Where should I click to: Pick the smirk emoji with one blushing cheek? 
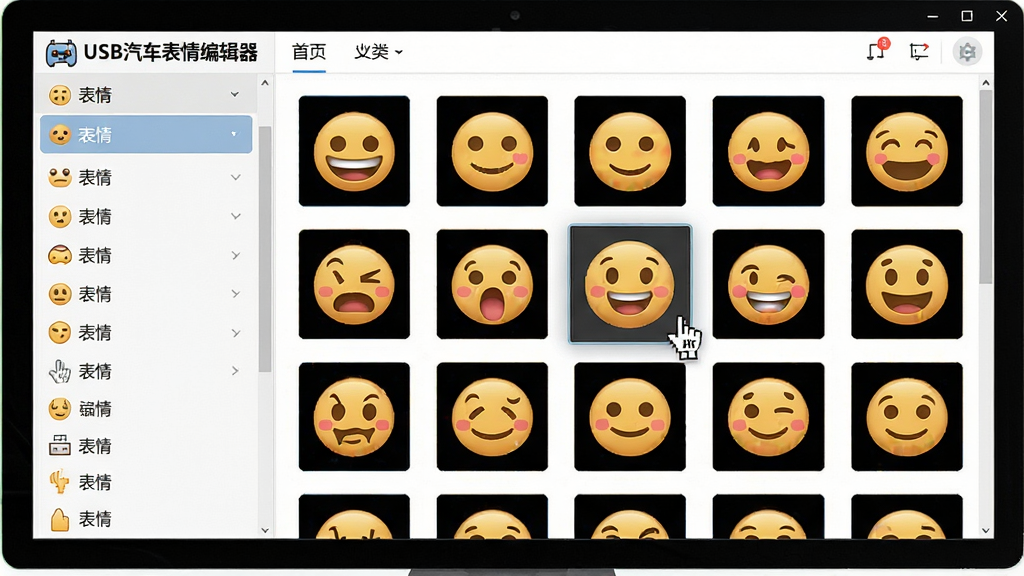pos(492,151)
